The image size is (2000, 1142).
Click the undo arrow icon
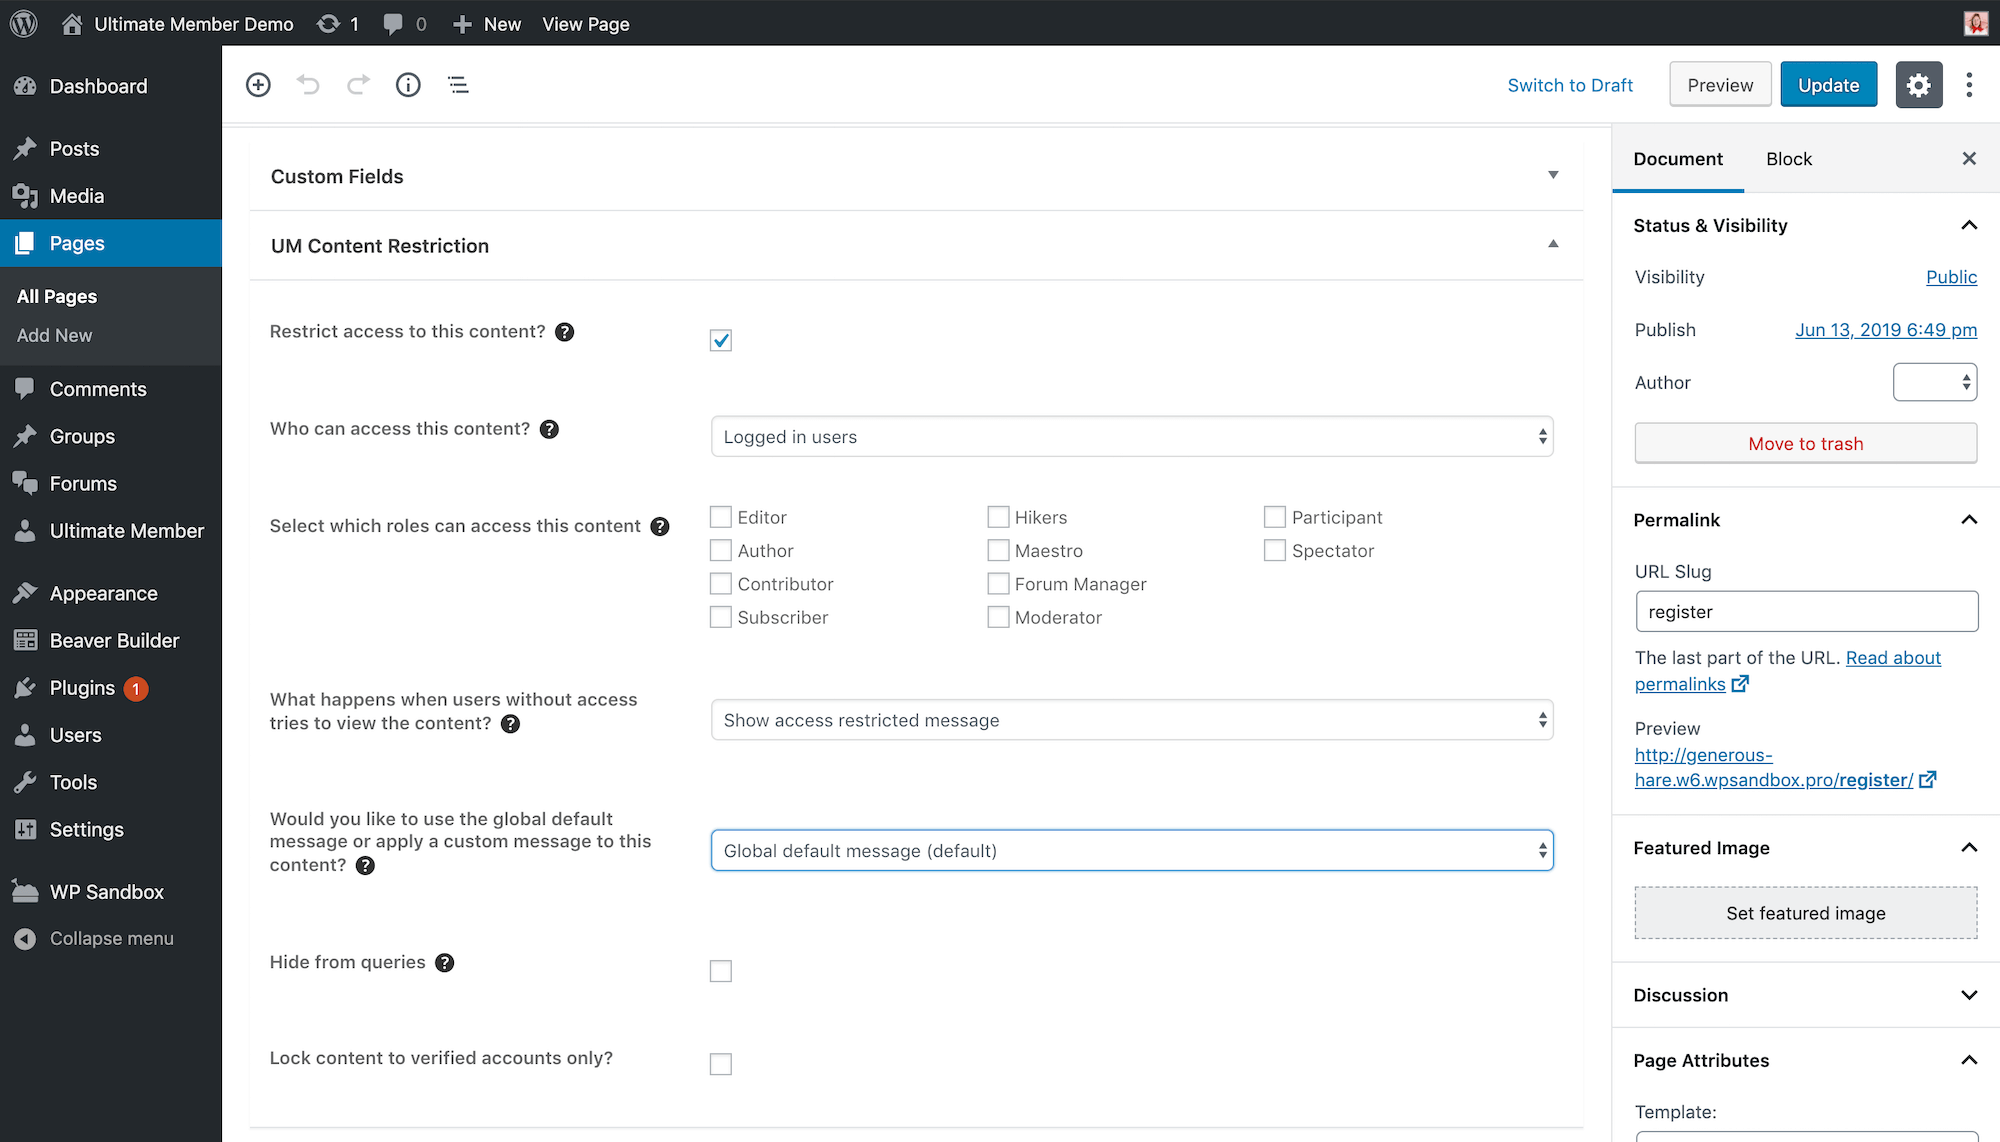coord(308,85)
